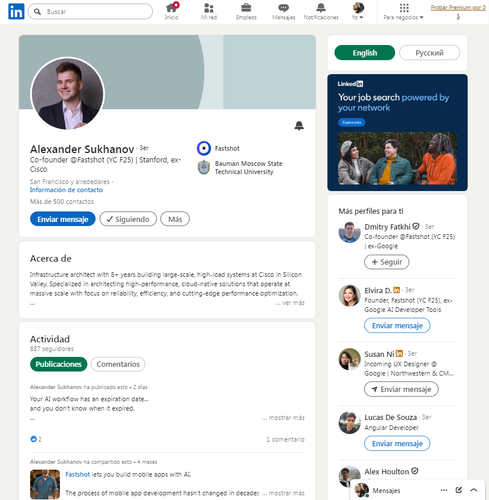This screenshot has height=500, width=489.
Task: Expand the Yo profile dropdown
Action: click(358, 11)
